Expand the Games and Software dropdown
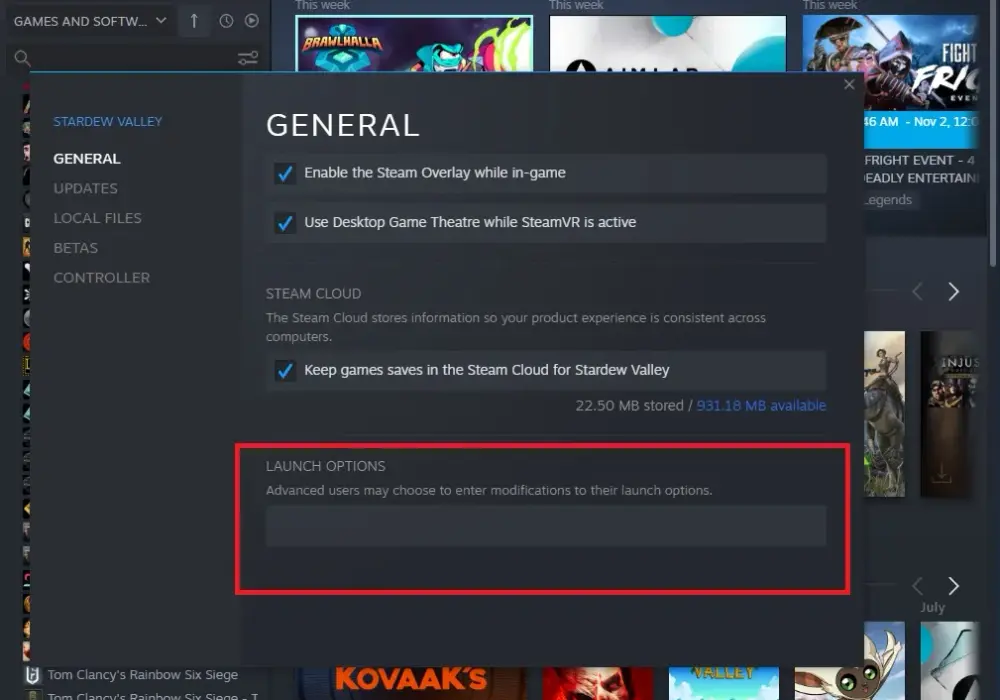The image size is (1000, 700). [x=161, y=20]
